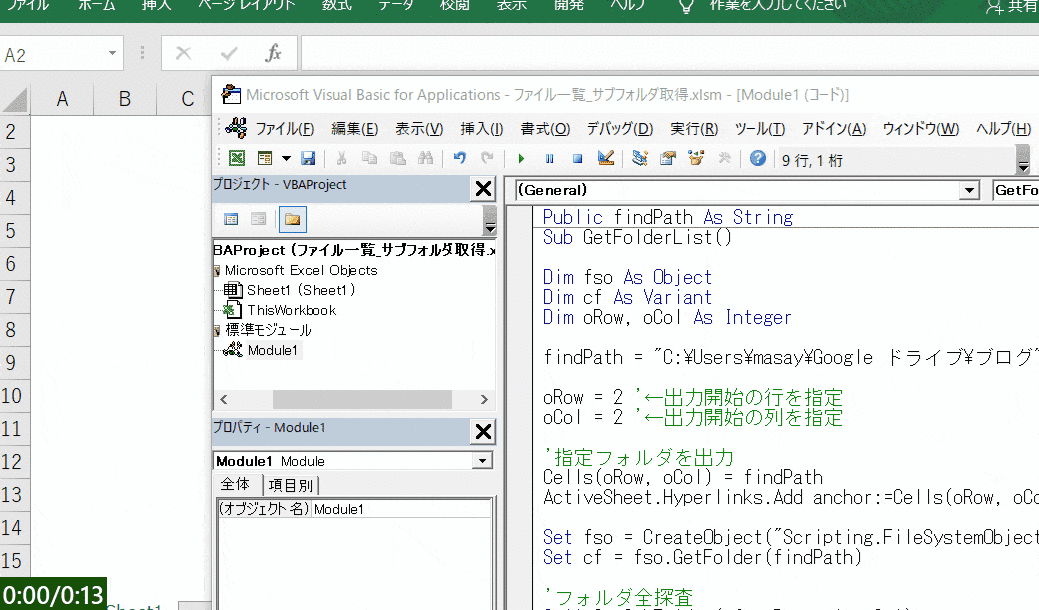Open the ヘルプ(H) menu in VBA editor
Screen dimensions: 1039x610
(x=1003, y=128)
